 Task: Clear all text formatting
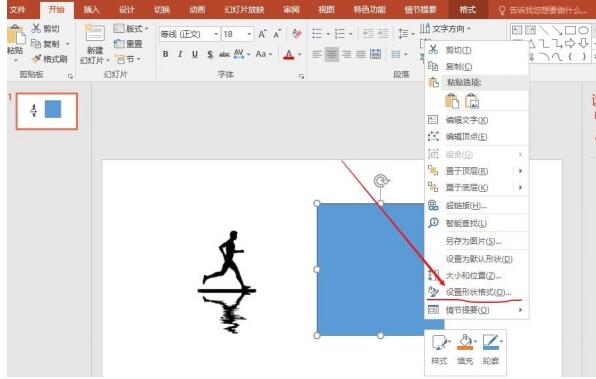coord(297,34)
